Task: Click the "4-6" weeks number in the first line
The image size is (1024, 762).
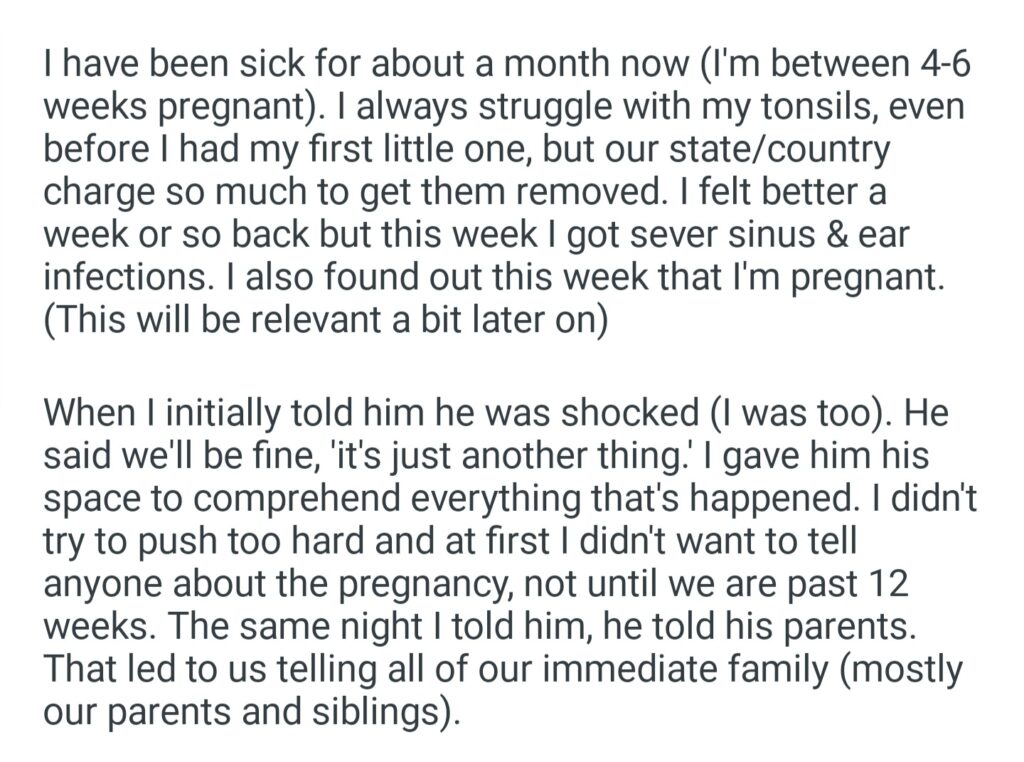Action: pyautogui.click(x=938, y=68)
